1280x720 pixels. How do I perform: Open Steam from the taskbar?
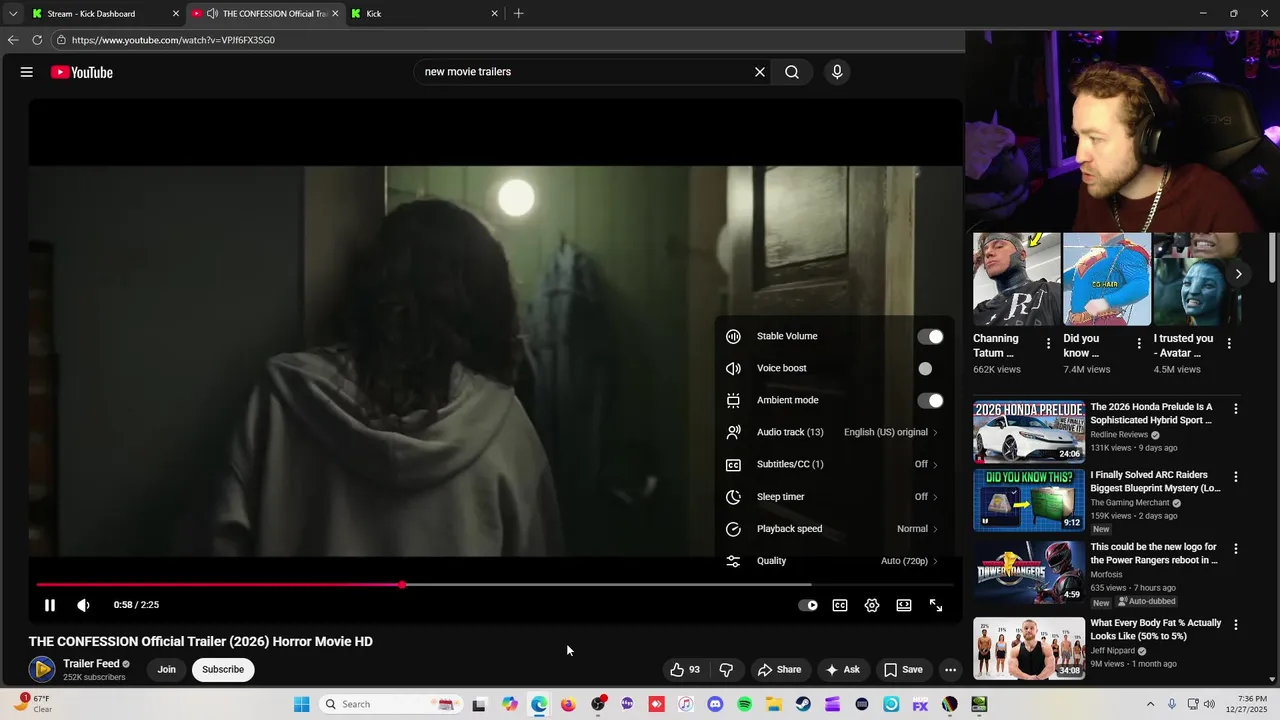803,704
